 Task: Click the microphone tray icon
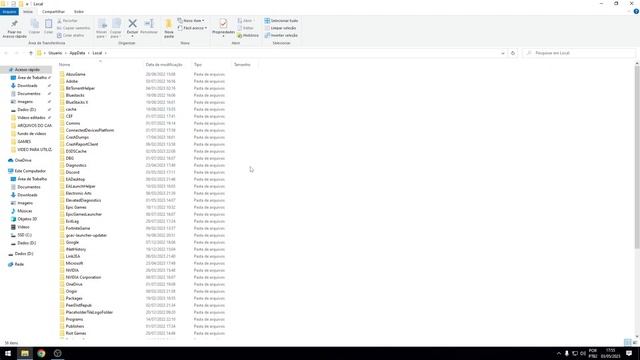(567, 353)
